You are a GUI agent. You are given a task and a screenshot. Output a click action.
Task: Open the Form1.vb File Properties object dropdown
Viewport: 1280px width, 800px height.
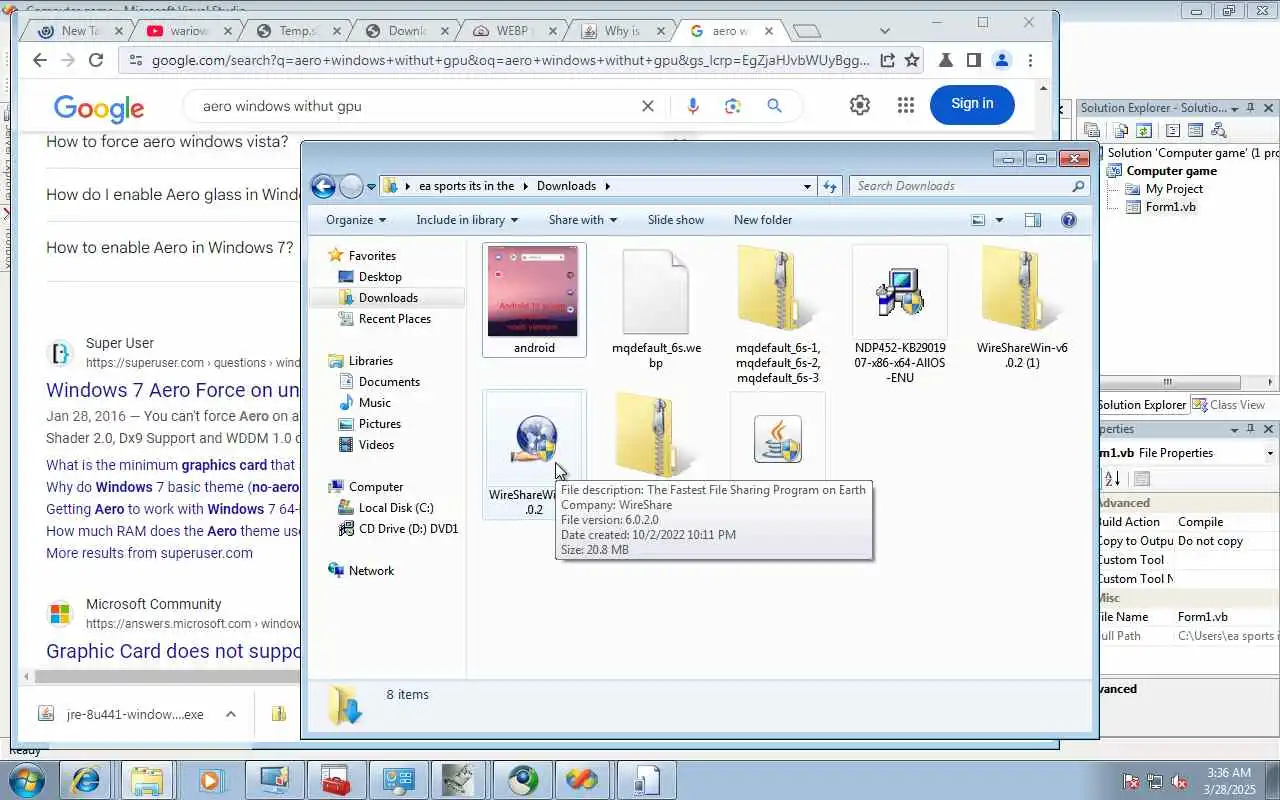[1270, 453]
